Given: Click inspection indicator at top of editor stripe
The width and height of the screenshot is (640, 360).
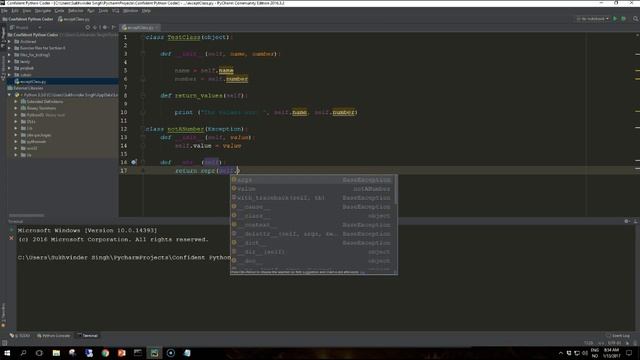Looking at the screenshot, I should (x=637, y=35).
